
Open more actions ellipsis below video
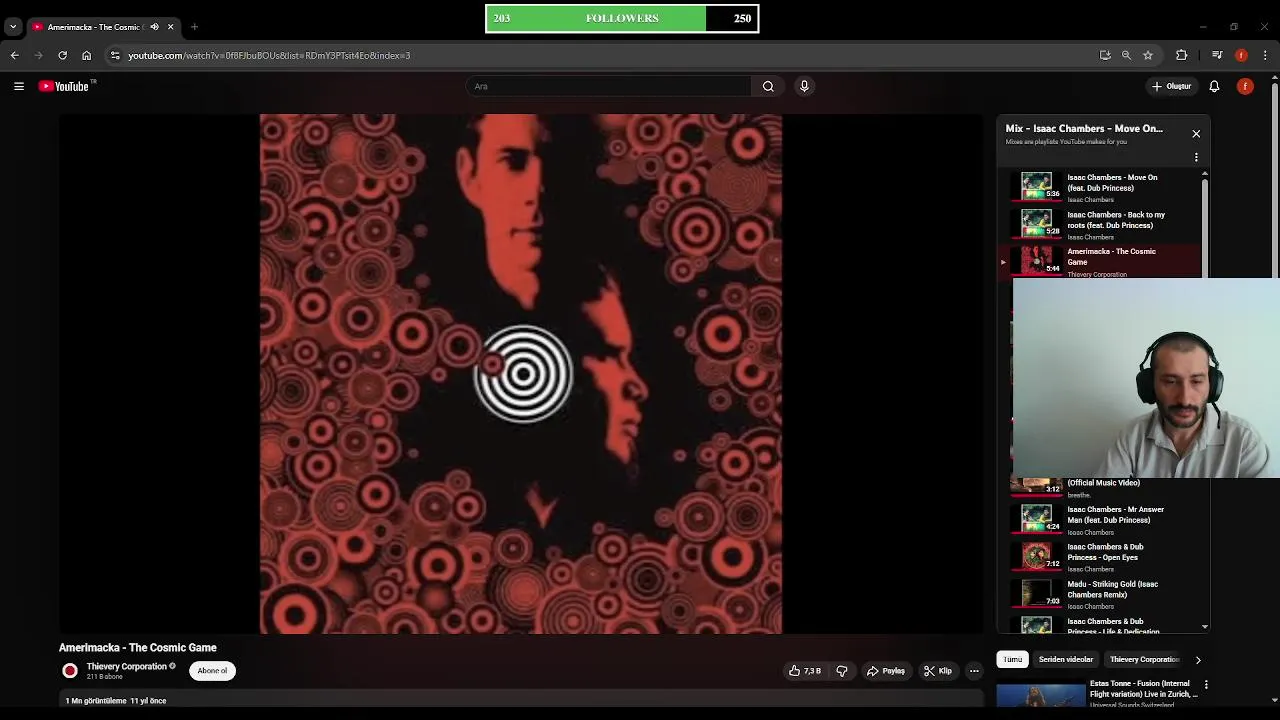(x=974, y=671)
